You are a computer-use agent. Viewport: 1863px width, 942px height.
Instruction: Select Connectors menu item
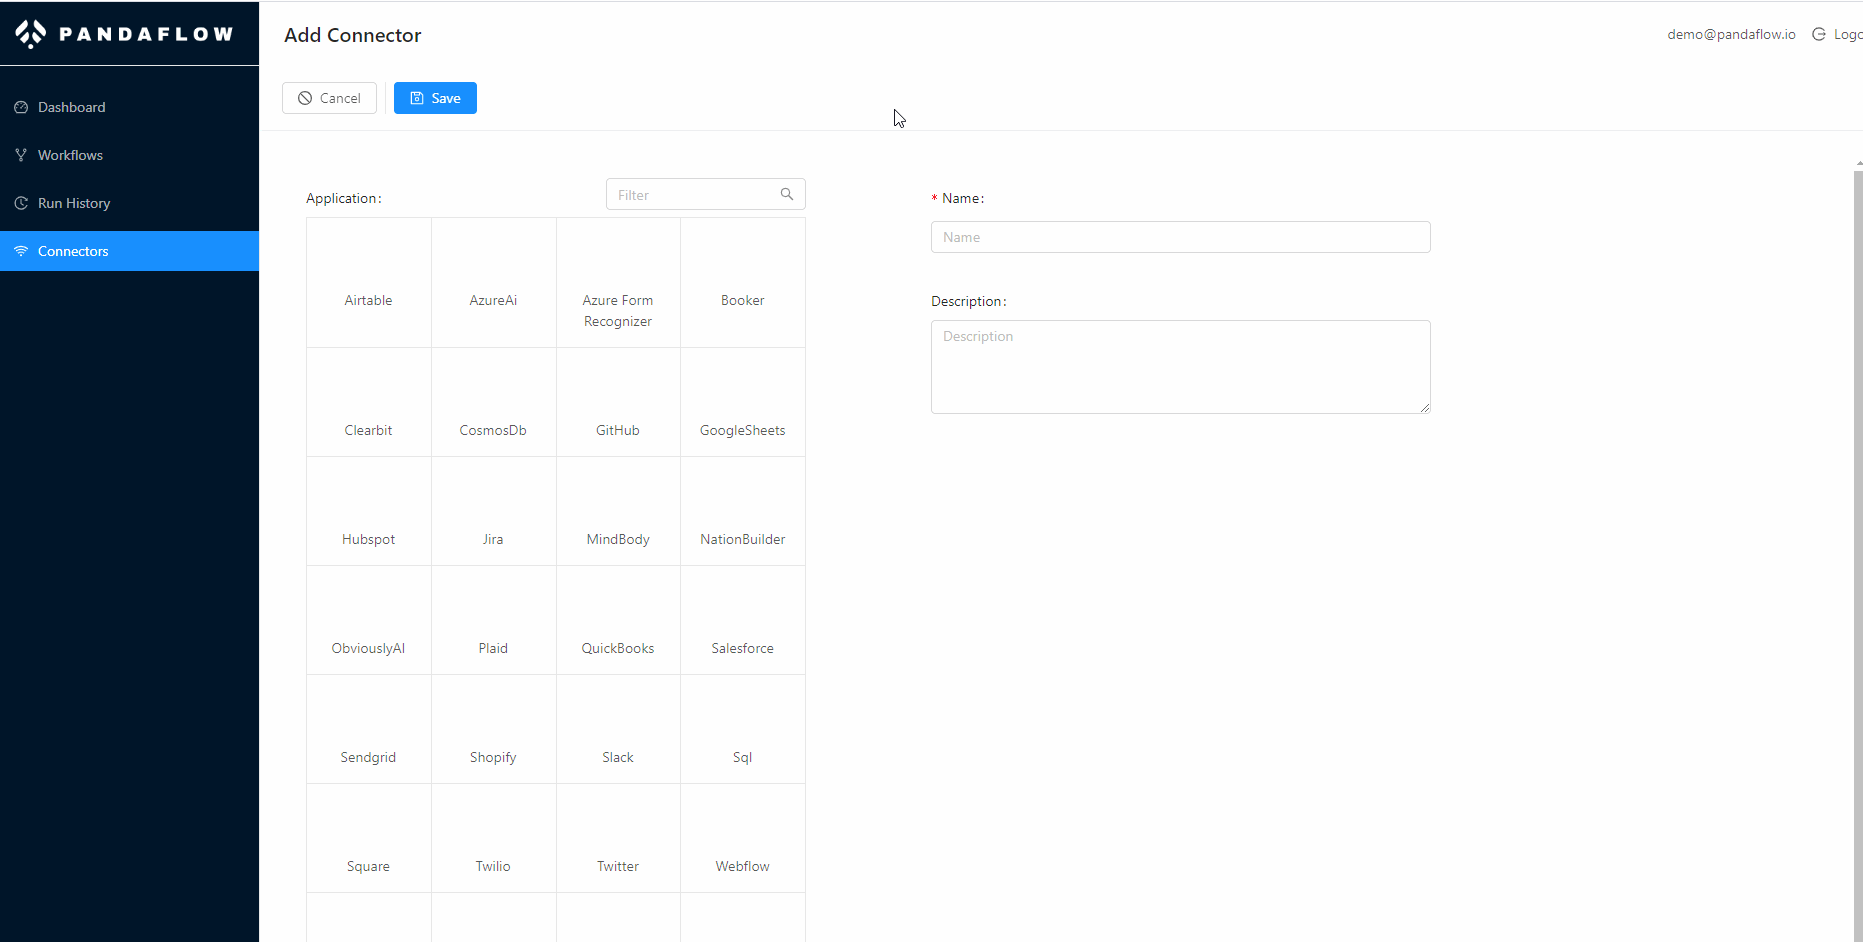[129, 251]
